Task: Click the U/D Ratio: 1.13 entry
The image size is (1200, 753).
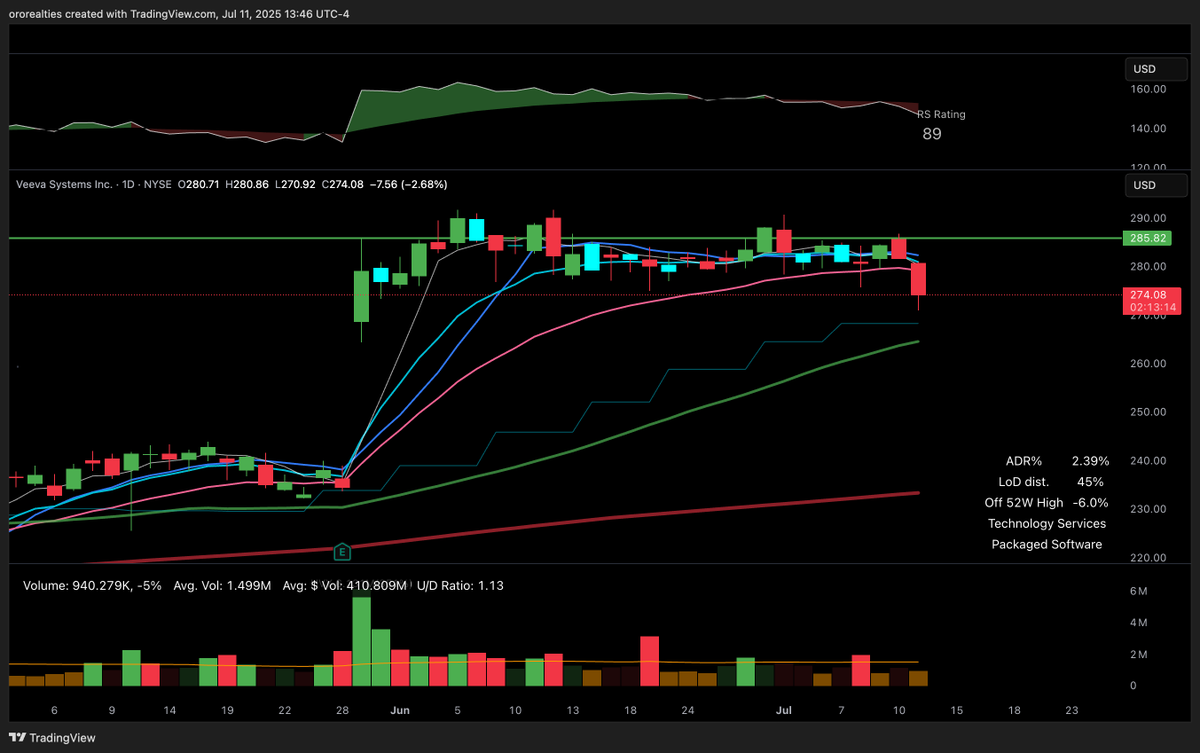Action: 460,585
